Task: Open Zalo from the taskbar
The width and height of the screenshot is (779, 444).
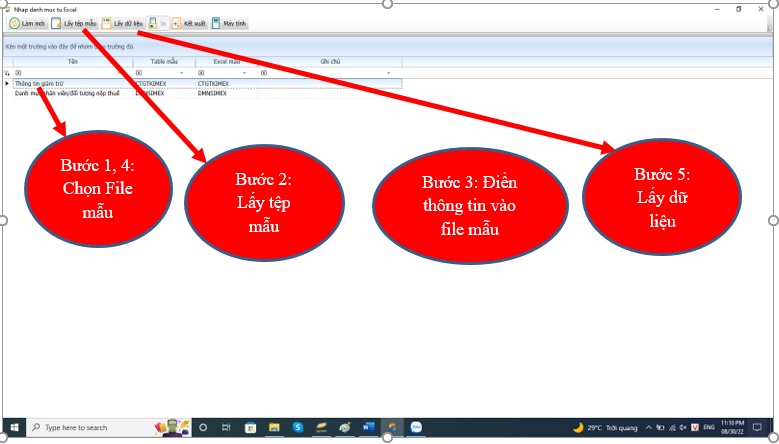Action: [415, 427]
